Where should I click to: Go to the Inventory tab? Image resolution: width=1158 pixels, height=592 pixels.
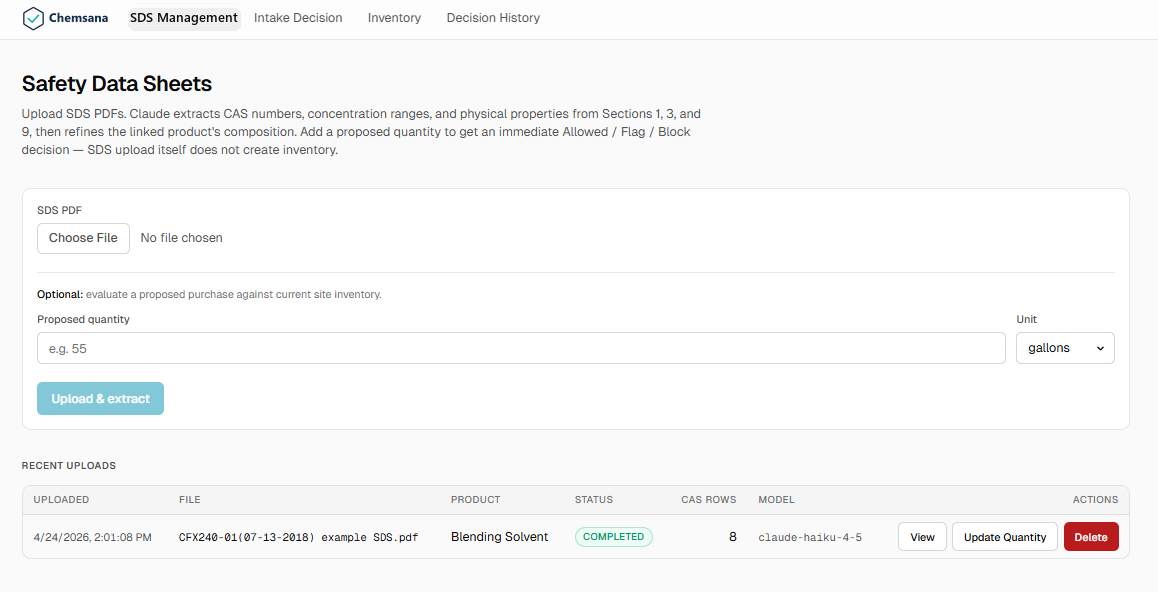click(x=394, y=18)
